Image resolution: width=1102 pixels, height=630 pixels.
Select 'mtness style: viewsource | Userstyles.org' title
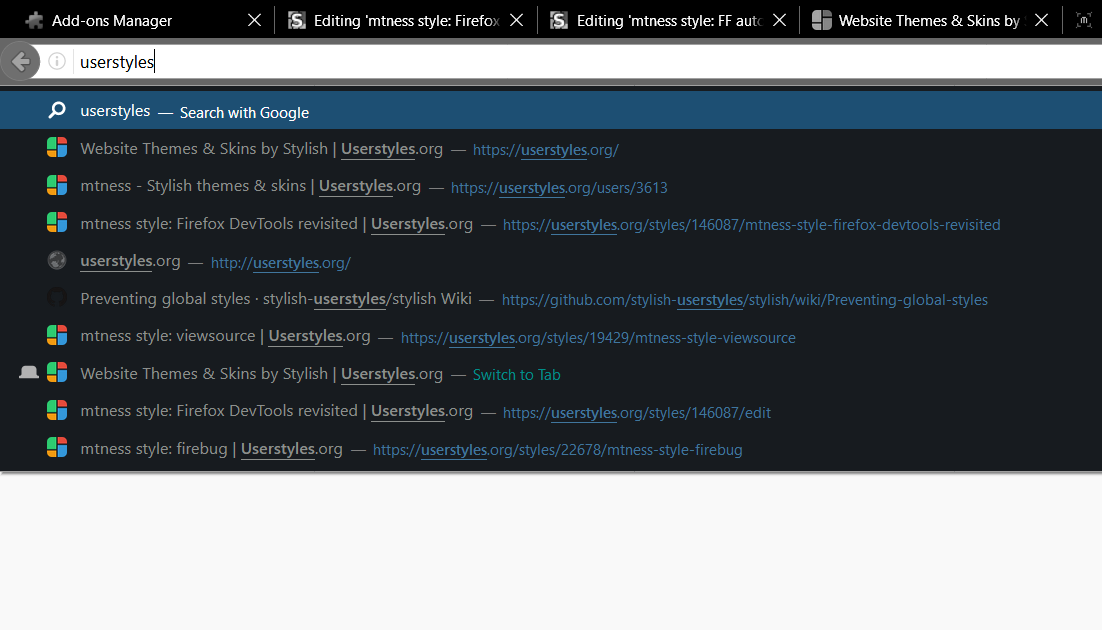(x=225, y=336)
